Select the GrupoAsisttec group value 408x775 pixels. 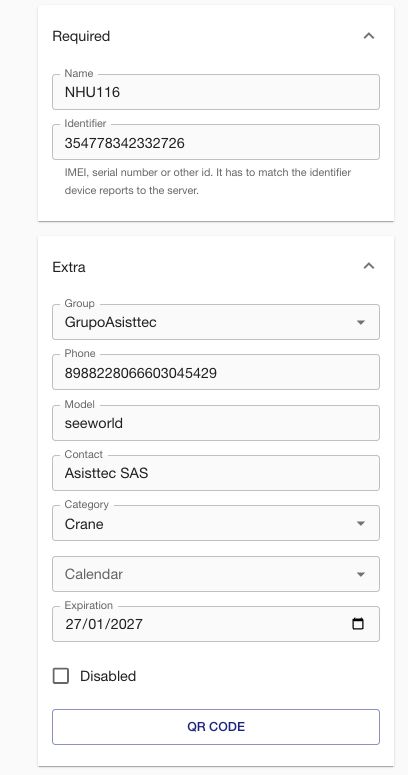coord(111,323)
